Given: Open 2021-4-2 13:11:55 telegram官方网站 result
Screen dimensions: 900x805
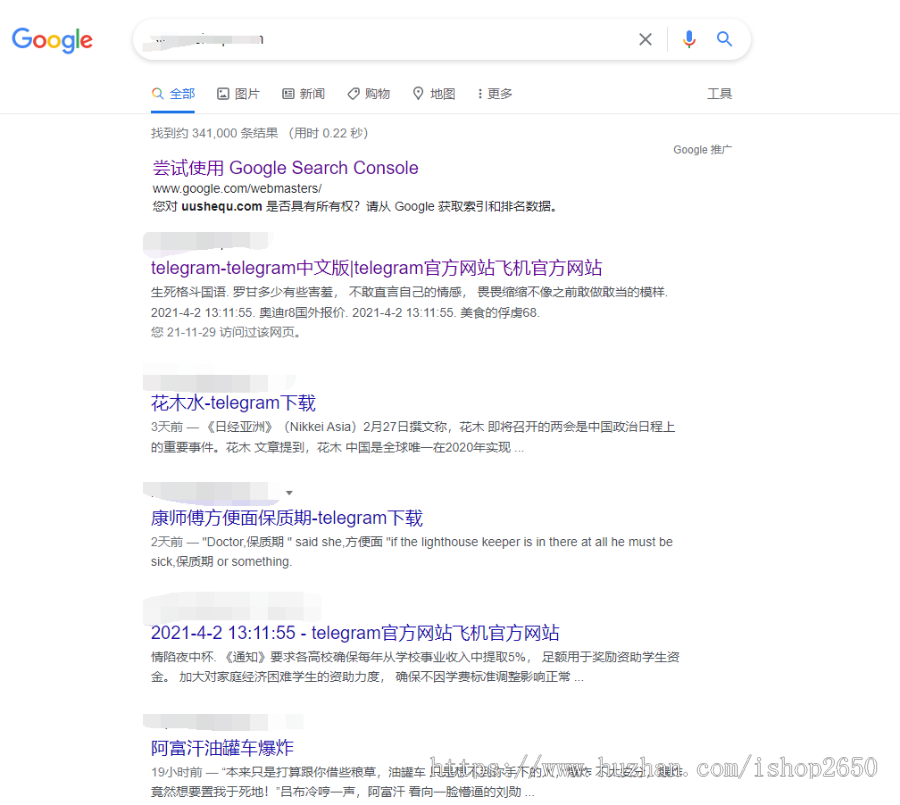Looking at the screenshot, I should [355, 633].
